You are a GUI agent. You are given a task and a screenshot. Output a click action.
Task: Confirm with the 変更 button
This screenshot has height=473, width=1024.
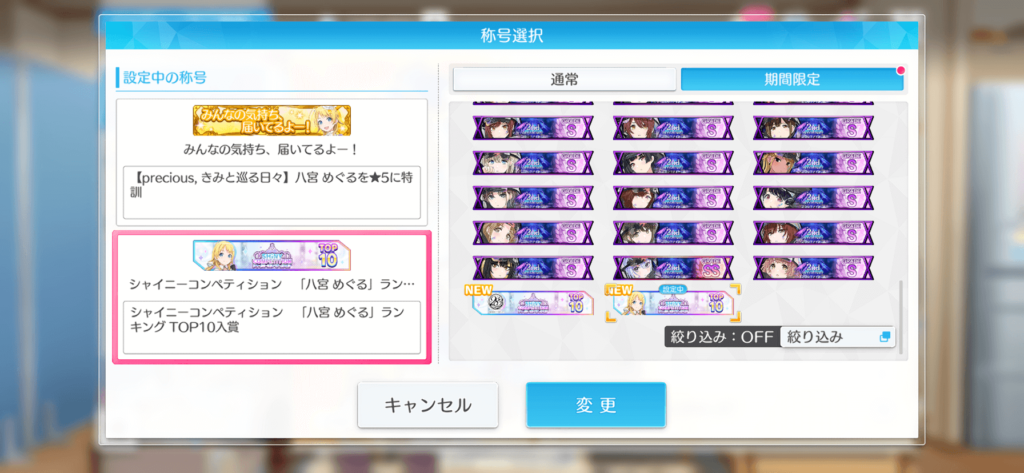(x=596, y=405)
